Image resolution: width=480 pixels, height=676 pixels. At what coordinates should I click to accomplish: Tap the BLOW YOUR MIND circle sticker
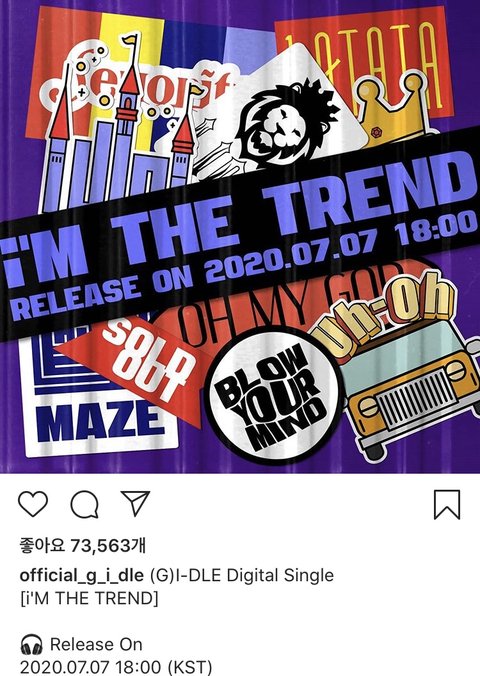[273, 395]
